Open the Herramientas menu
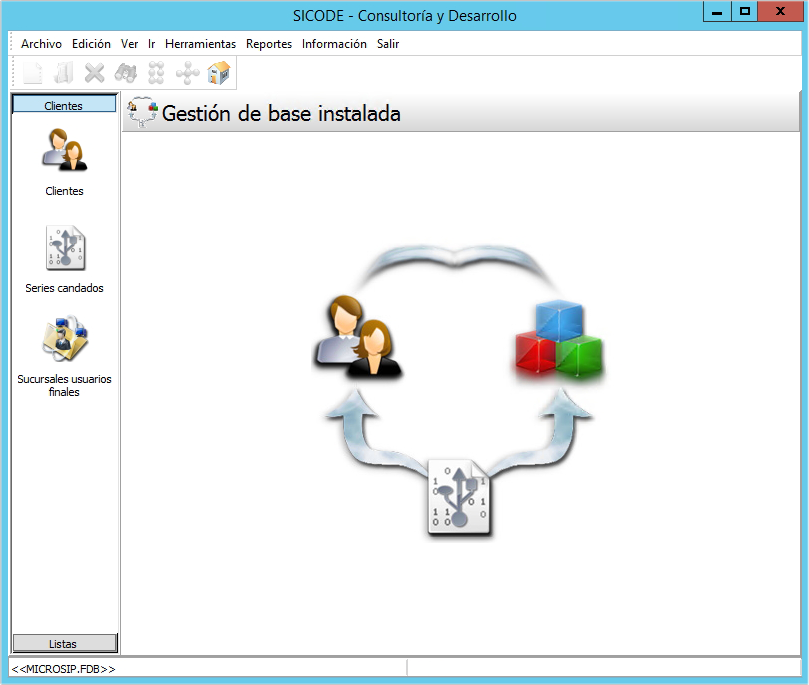Image resolution: width=809 pixels, height=685 pixels. 200,44
